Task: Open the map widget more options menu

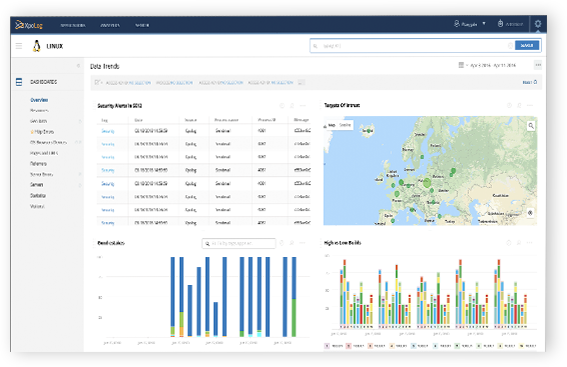Action: [530, 105]
